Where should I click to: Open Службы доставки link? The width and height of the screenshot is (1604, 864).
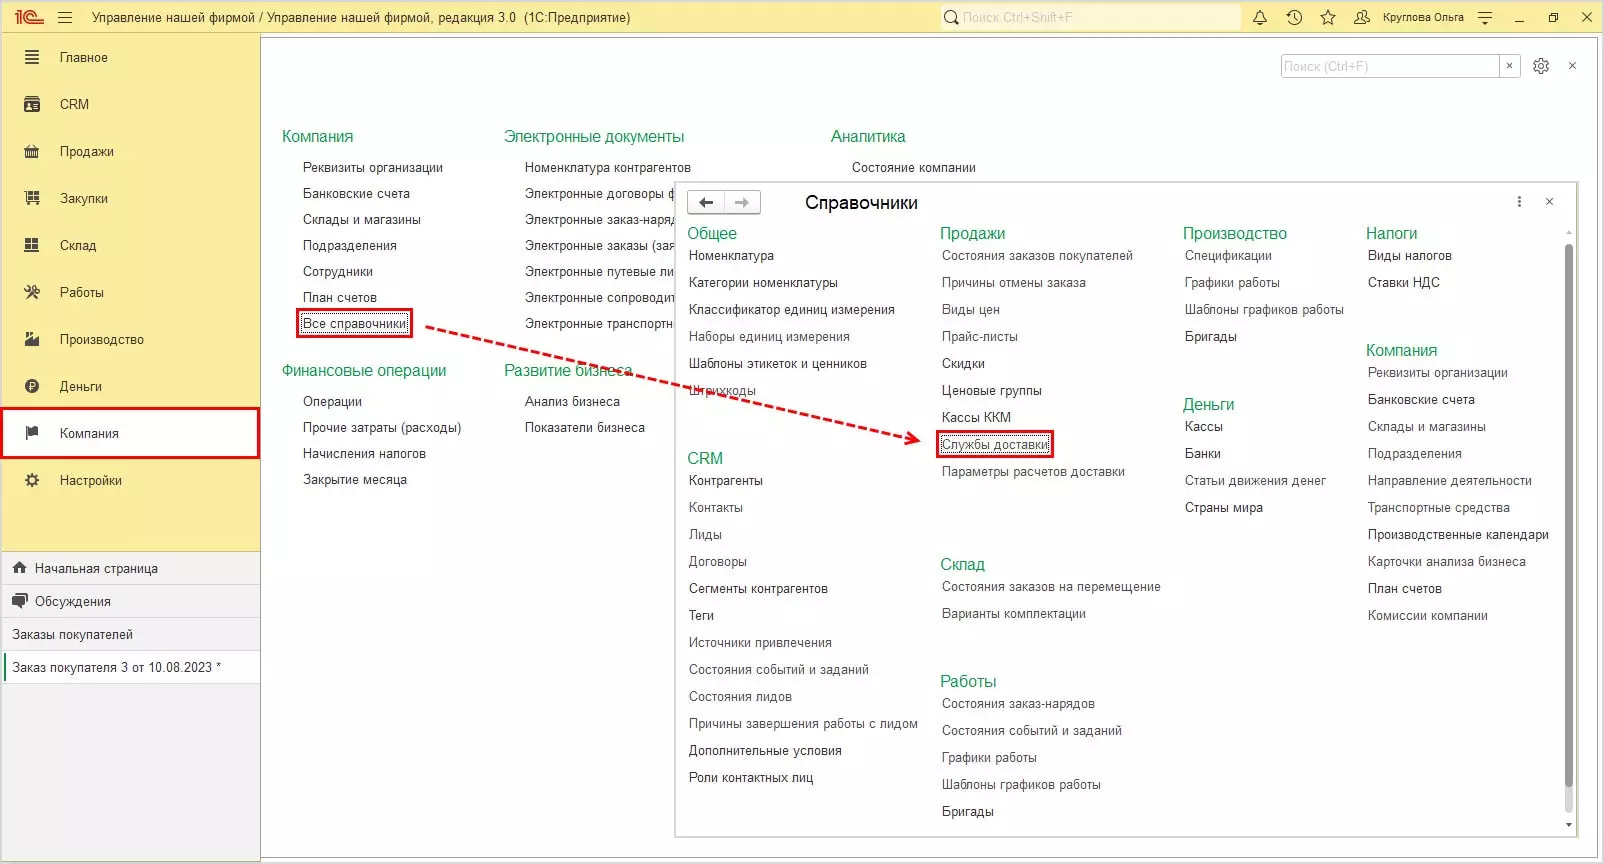pos(995,444)
